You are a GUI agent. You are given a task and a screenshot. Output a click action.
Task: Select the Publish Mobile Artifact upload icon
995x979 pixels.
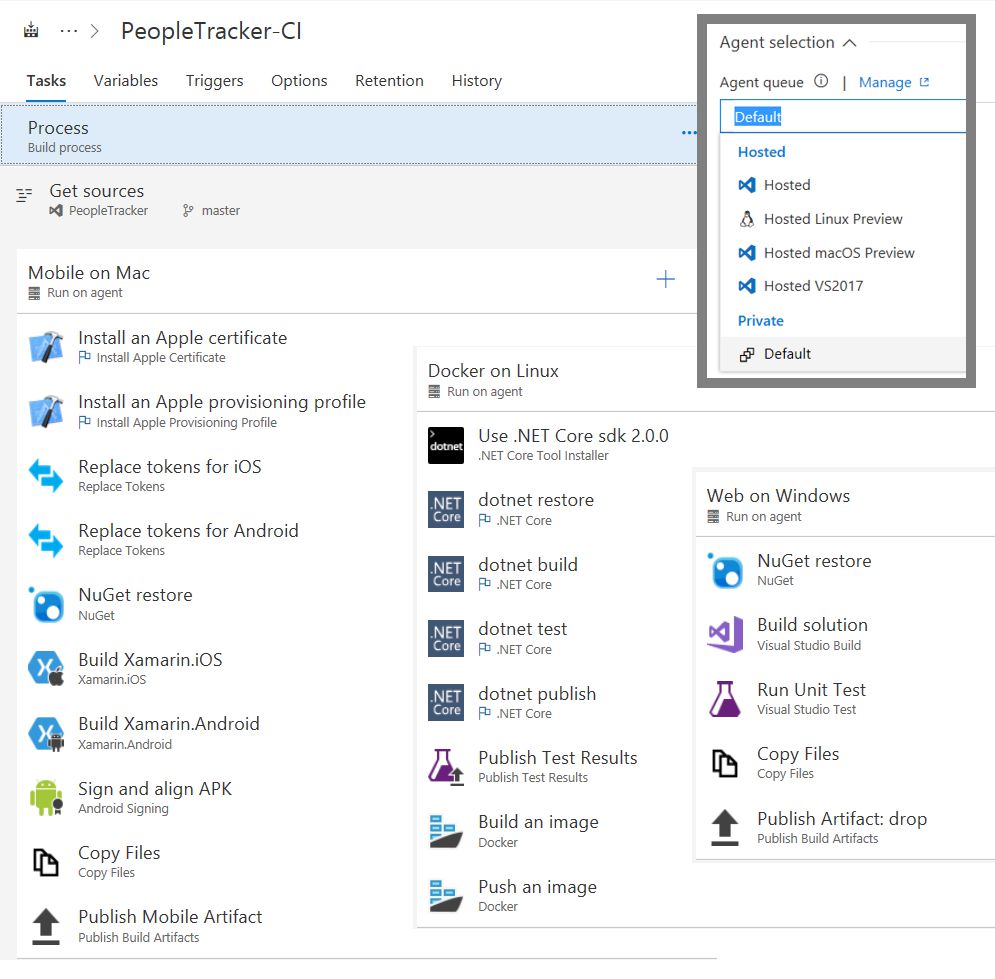point(46,926)
